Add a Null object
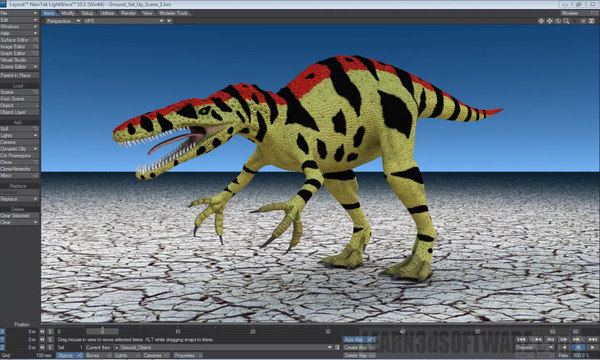The width and height of the screenshot is (600, 360). tap(19, 129)
